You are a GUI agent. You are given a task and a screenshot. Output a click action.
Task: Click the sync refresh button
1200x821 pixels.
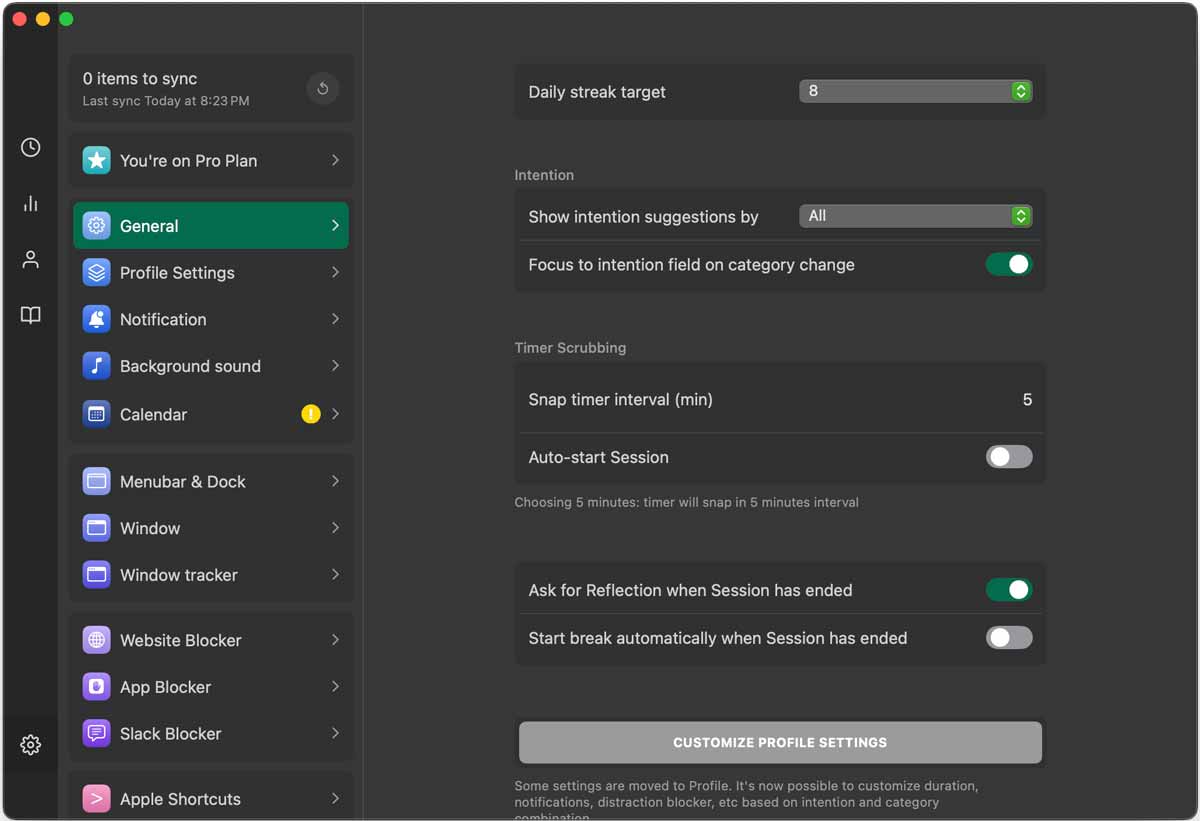point(322,88)
